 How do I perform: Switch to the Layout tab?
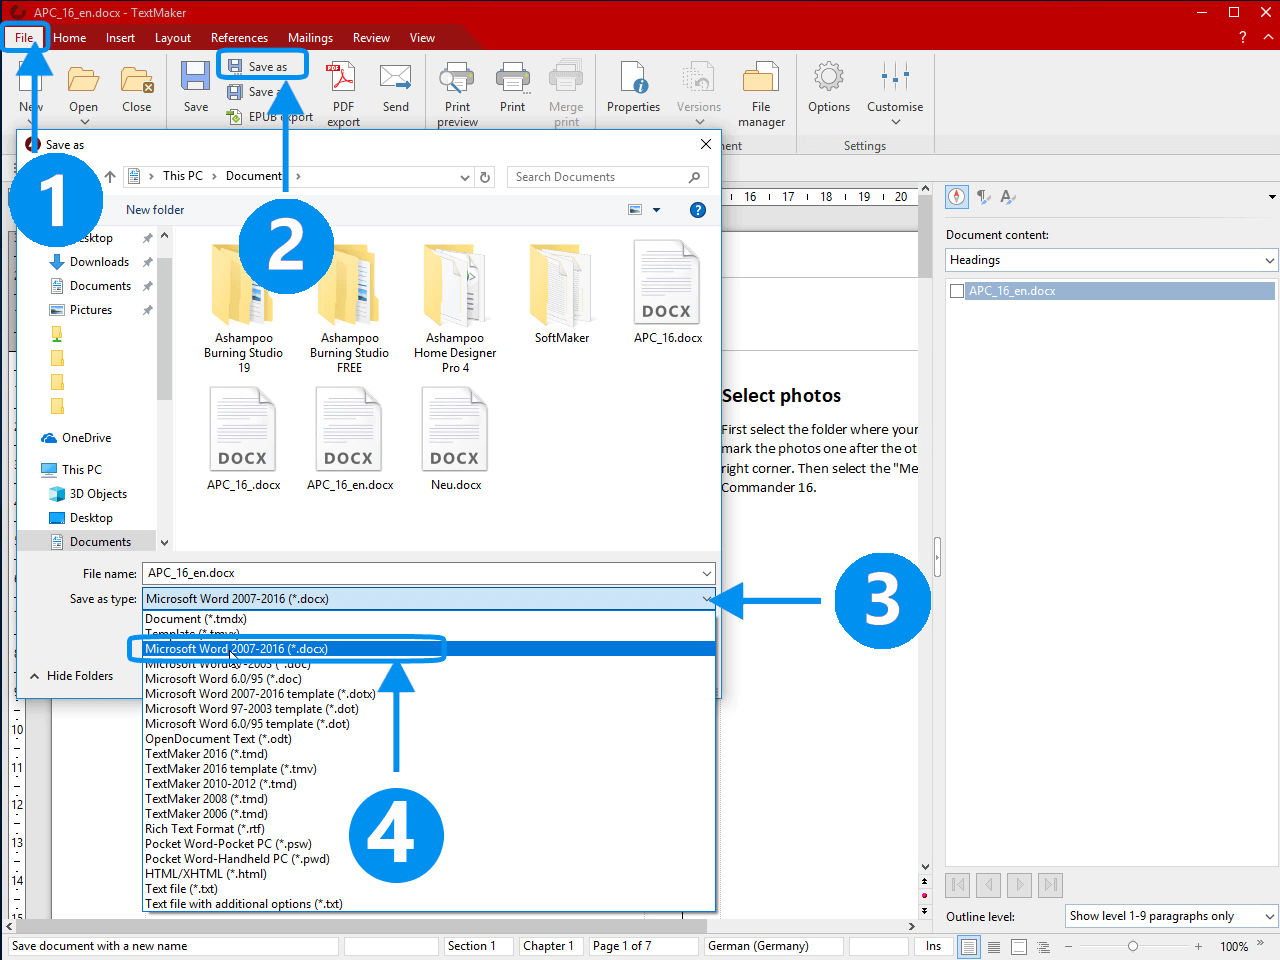(172, 38)
